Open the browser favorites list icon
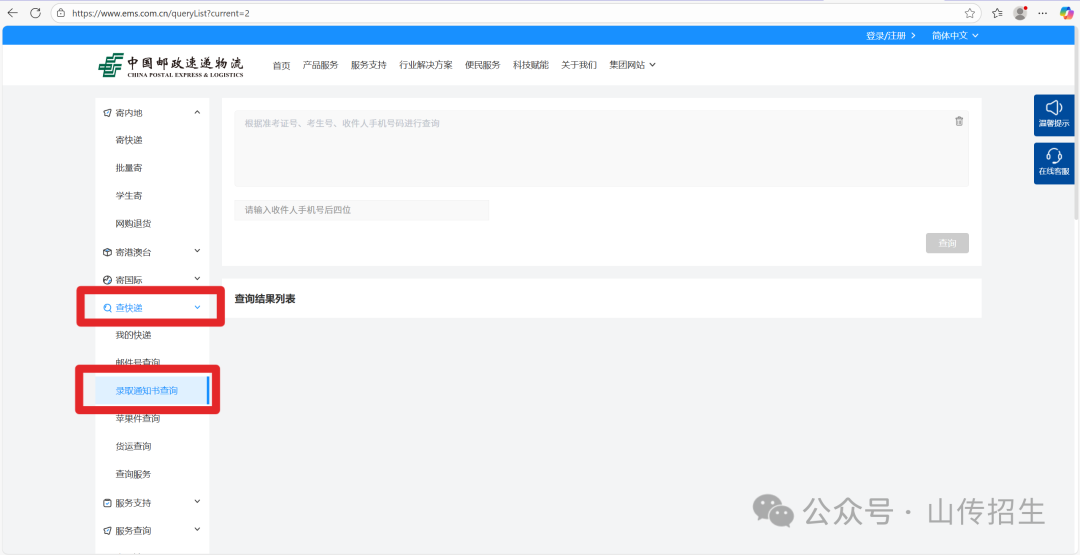Image resolution: width=1080 pixels, height=555 pixels. 997,13
